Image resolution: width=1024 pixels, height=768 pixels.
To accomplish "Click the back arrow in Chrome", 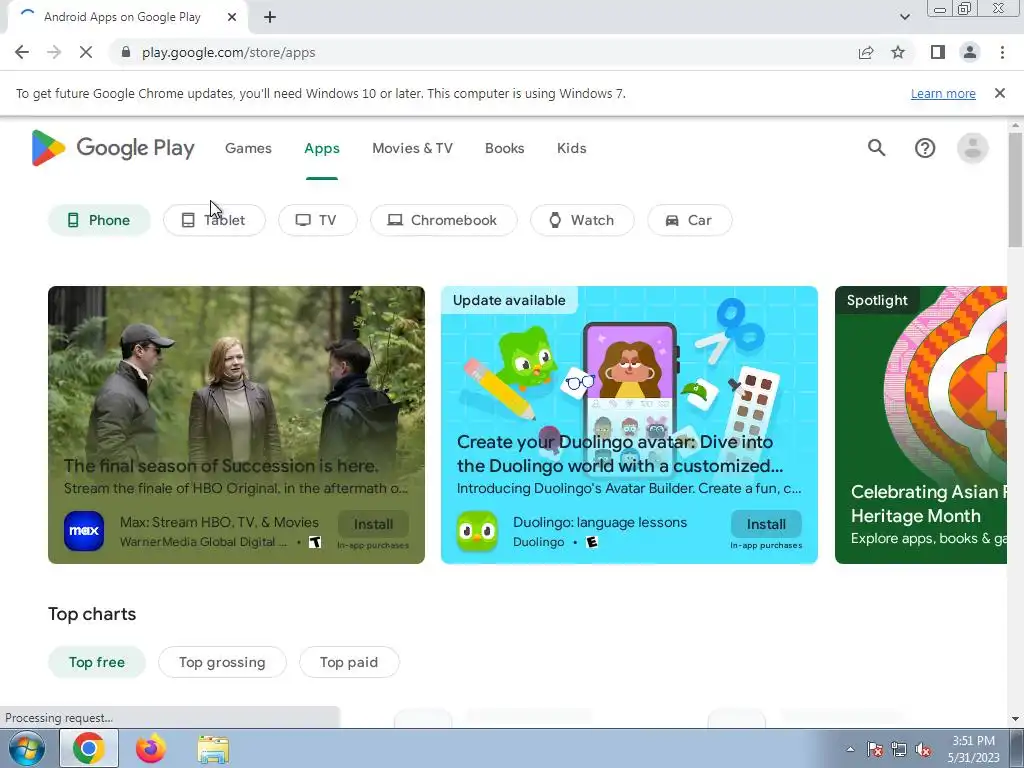I will [x=22, y=52].
